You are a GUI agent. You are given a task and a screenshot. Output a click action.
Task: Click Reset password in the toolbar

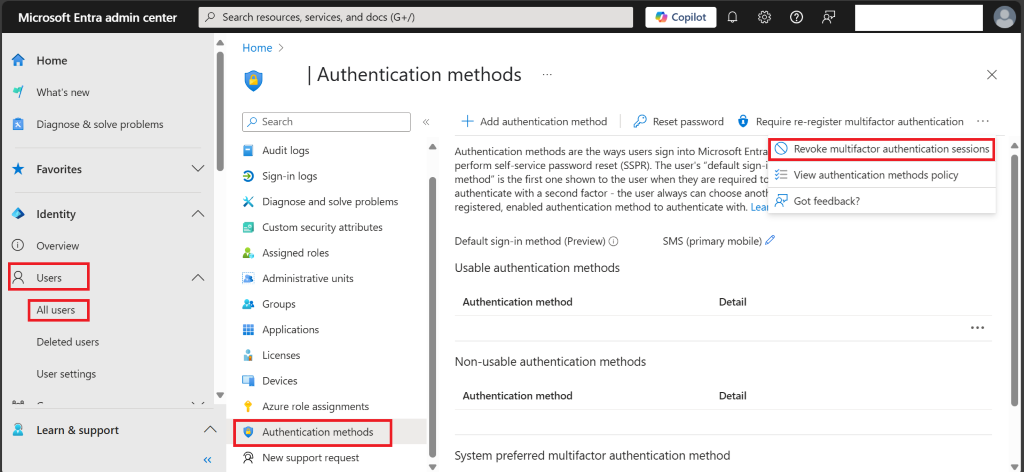(x=679, y=121)
